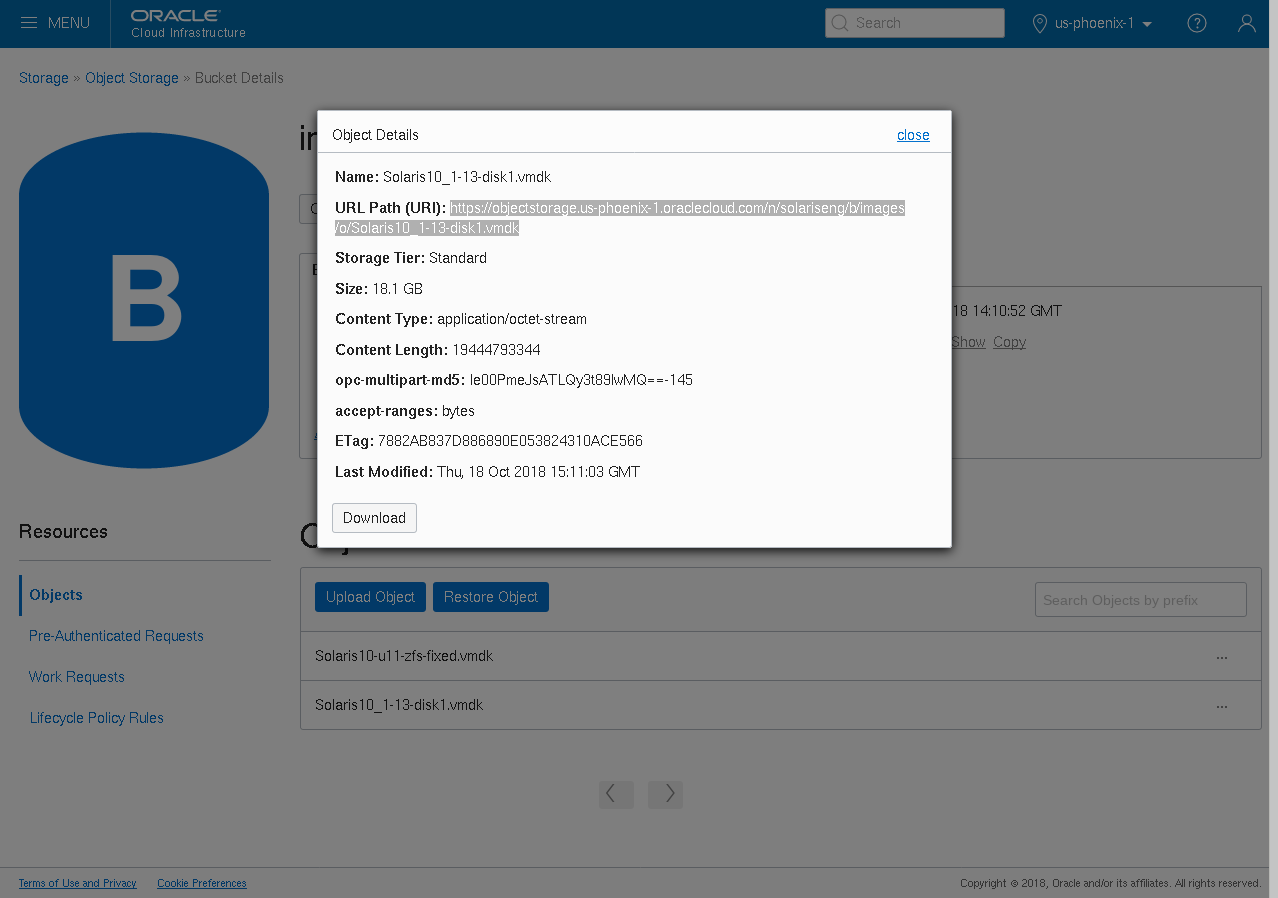This screenshot has height=898, width=1278.
Task: Click the Resources heading
Action: click(63, 531)
